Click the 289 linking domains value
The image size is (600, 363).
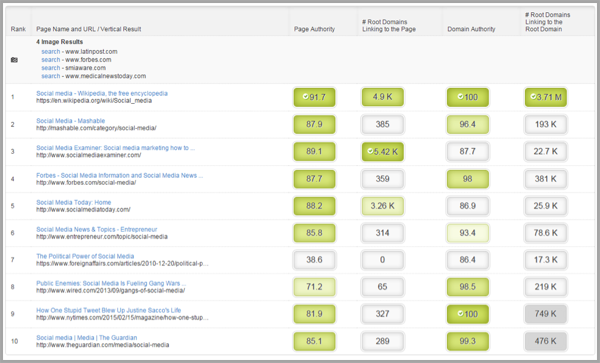pyautogui.click(x=383, y=341)
